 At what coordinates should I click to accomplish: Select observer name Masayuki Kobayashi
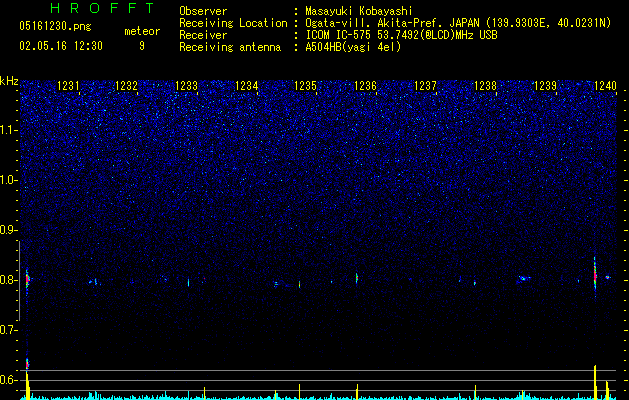point(359,11)
